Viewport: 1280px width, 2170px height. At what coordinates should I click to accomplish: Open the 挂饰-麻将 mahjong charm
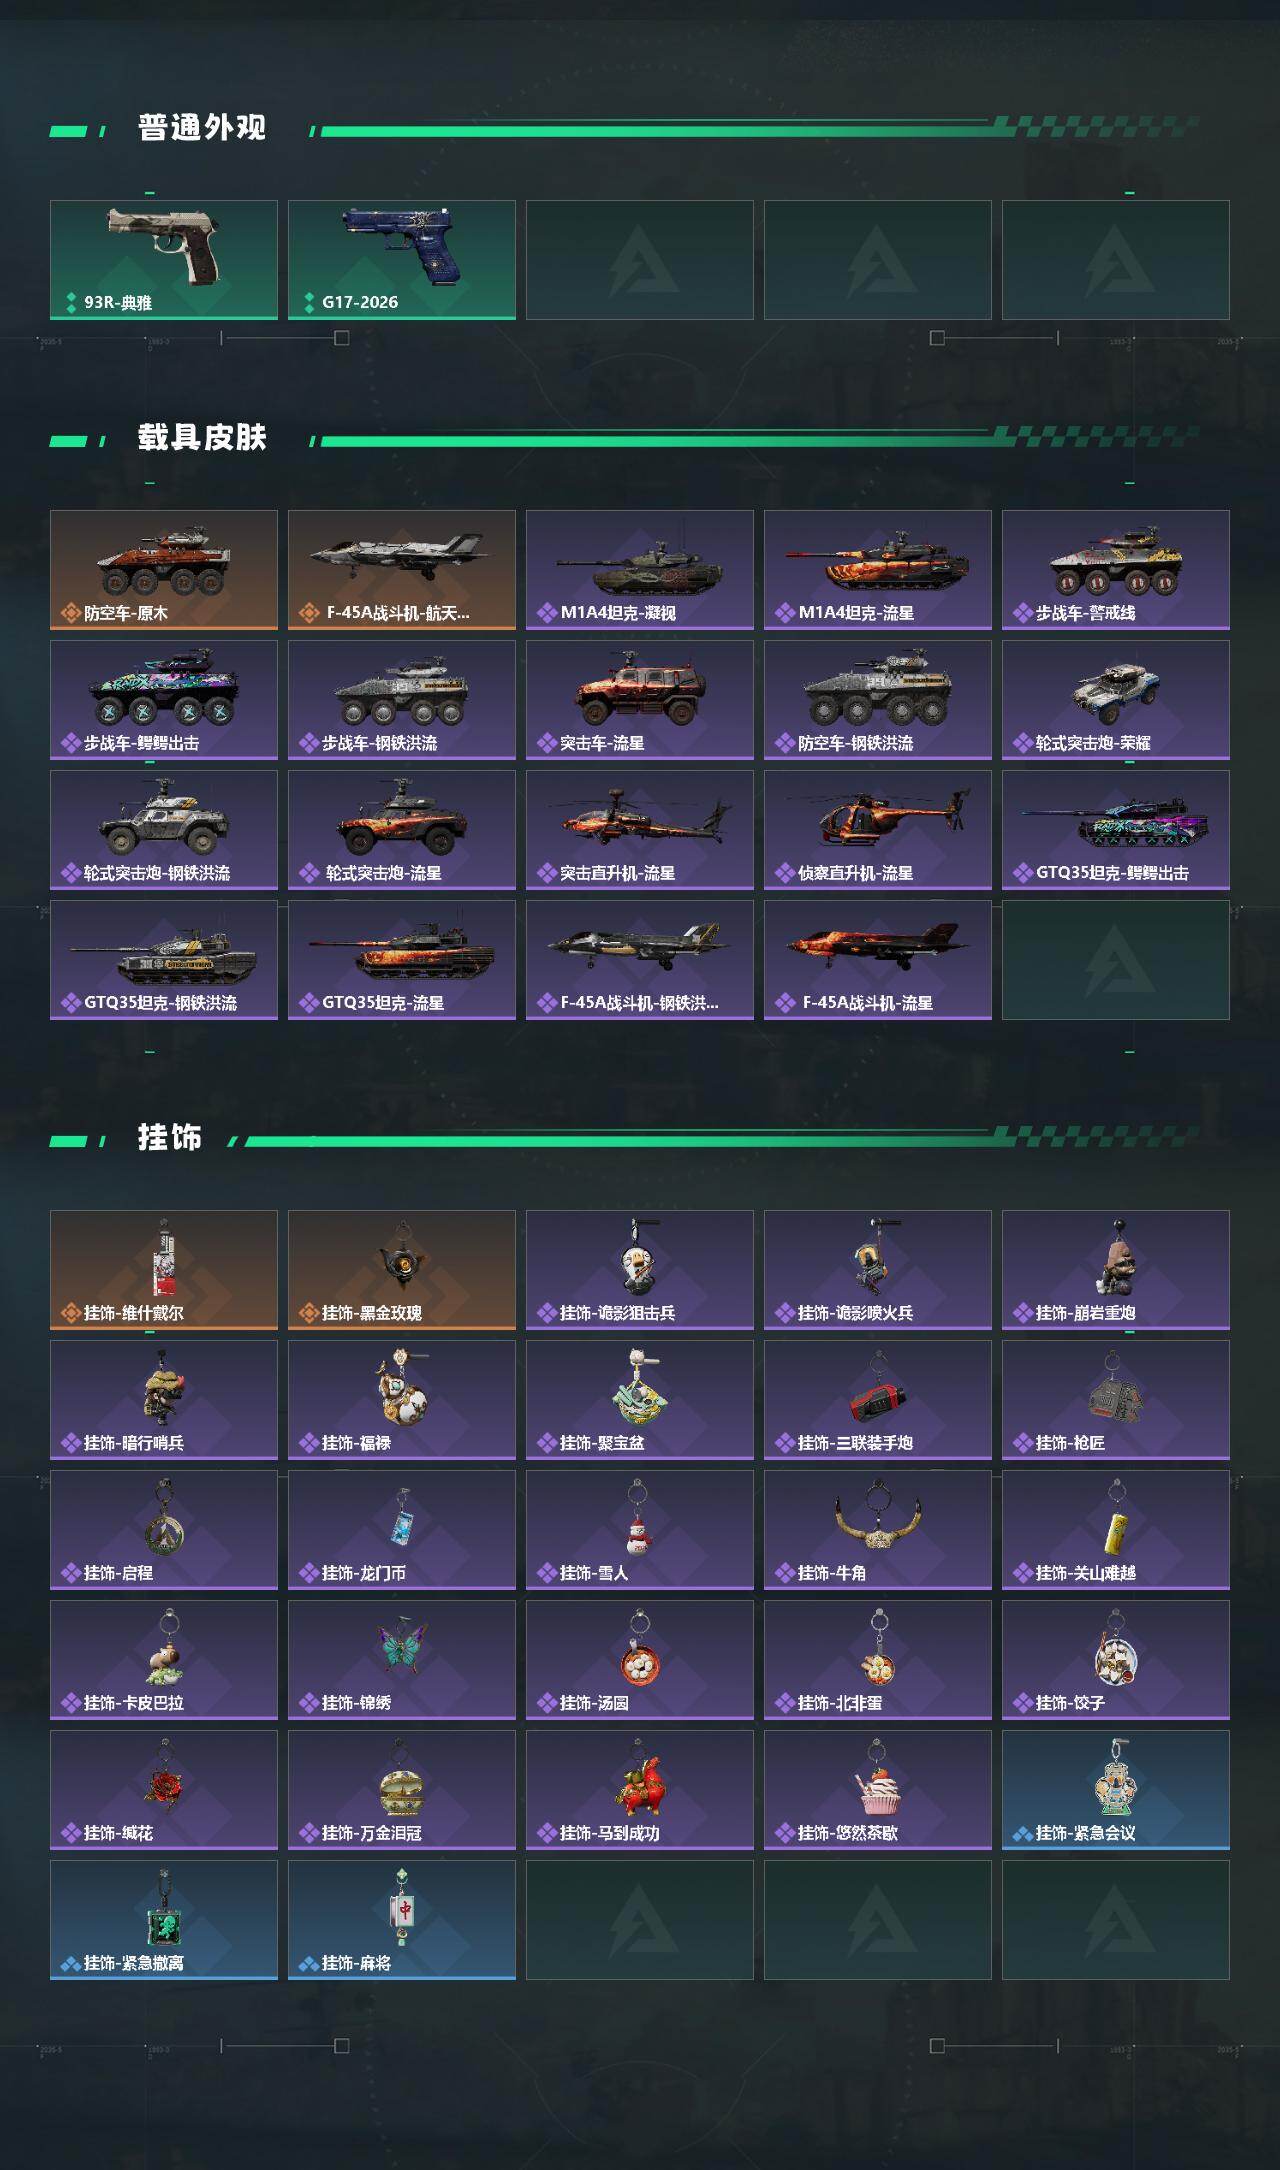pyautogui.click(x=402, y=1920)
